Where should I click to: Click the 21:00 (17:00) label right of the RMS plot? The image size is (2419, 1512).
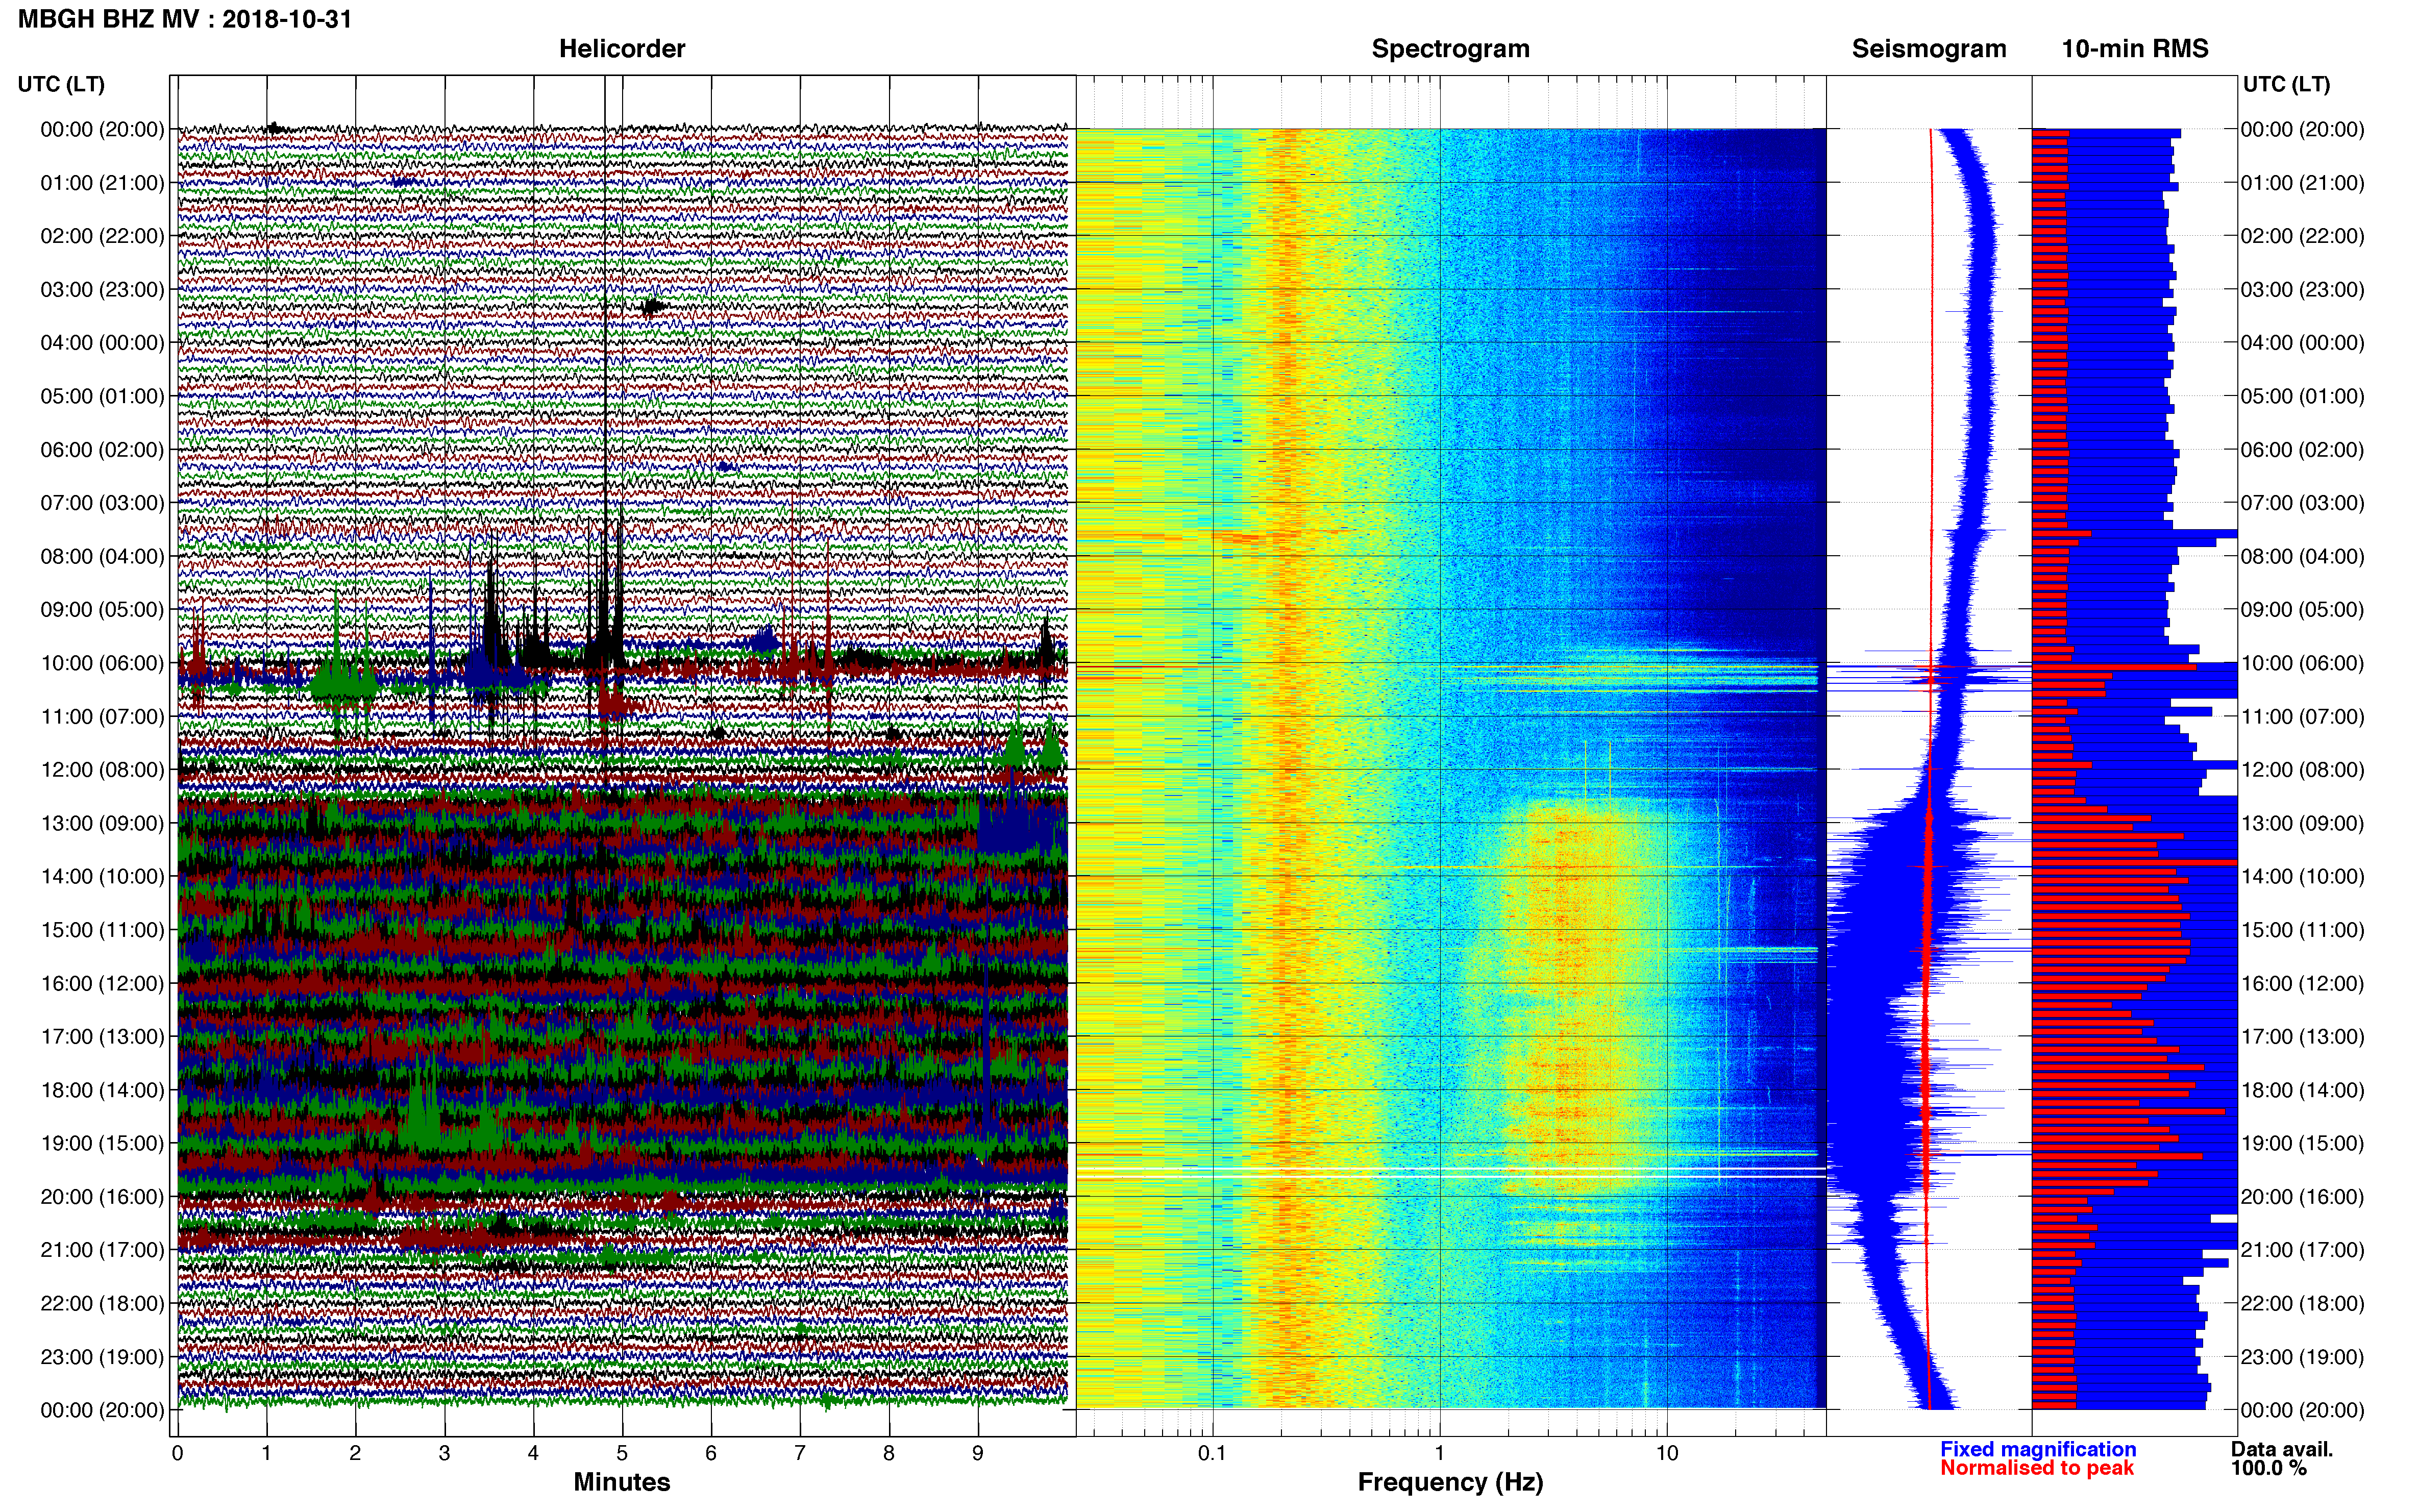pyautogui.click(x=2302, y=1250)
